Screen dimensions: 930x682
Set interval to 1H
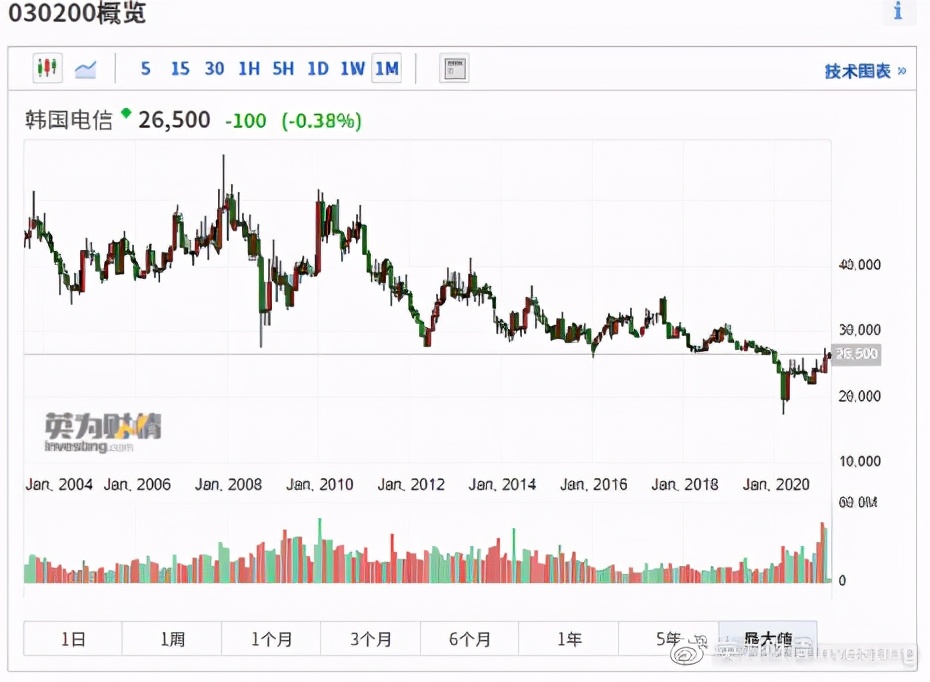coord(249,69)
